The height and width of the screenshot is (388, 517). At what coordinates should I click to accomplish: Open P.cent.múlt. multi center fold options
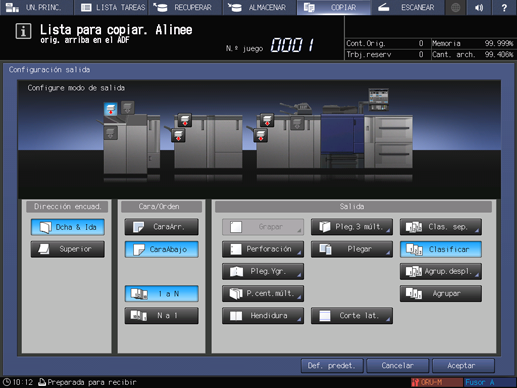(x=263, y=294)
